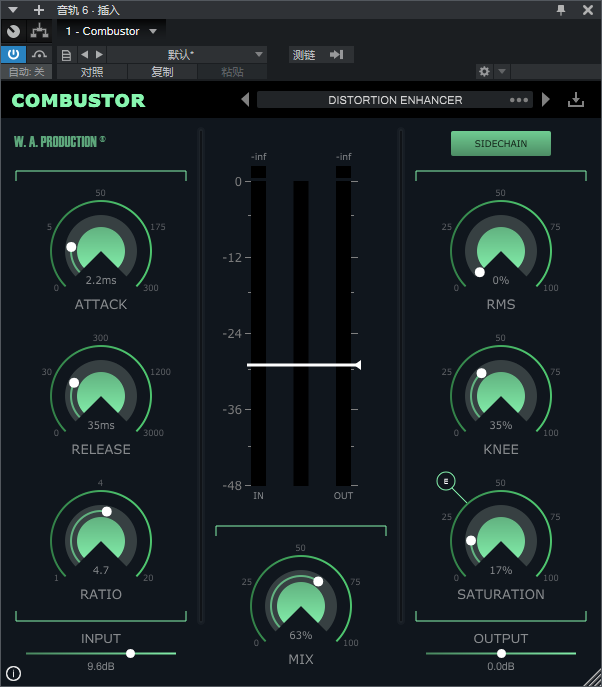This screenshot has width=602, height=687.
Task: Click the OUTPUT gain slider handle
Action: click(501, 653)
